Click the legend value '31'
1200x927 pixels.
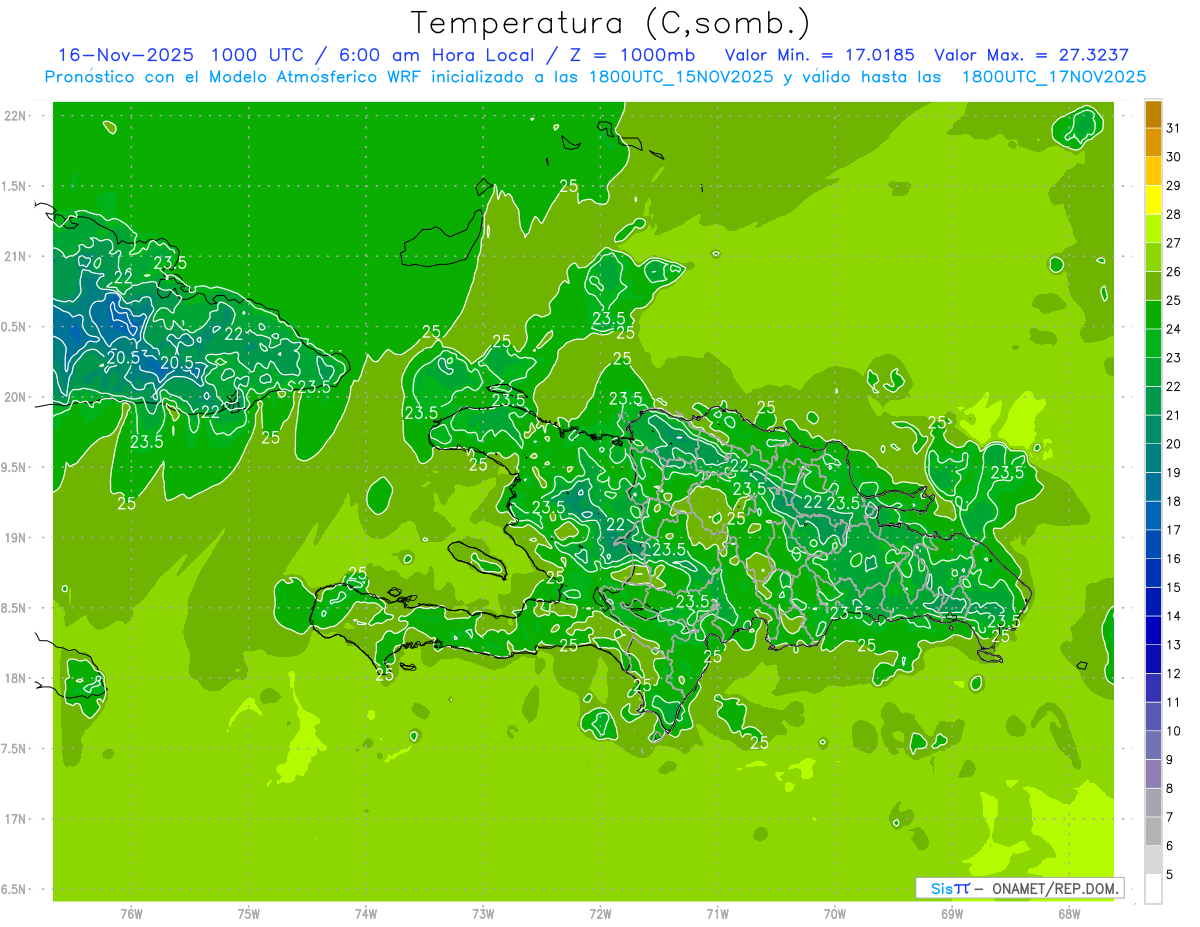pyautogui.click(x=1174, y=128)
